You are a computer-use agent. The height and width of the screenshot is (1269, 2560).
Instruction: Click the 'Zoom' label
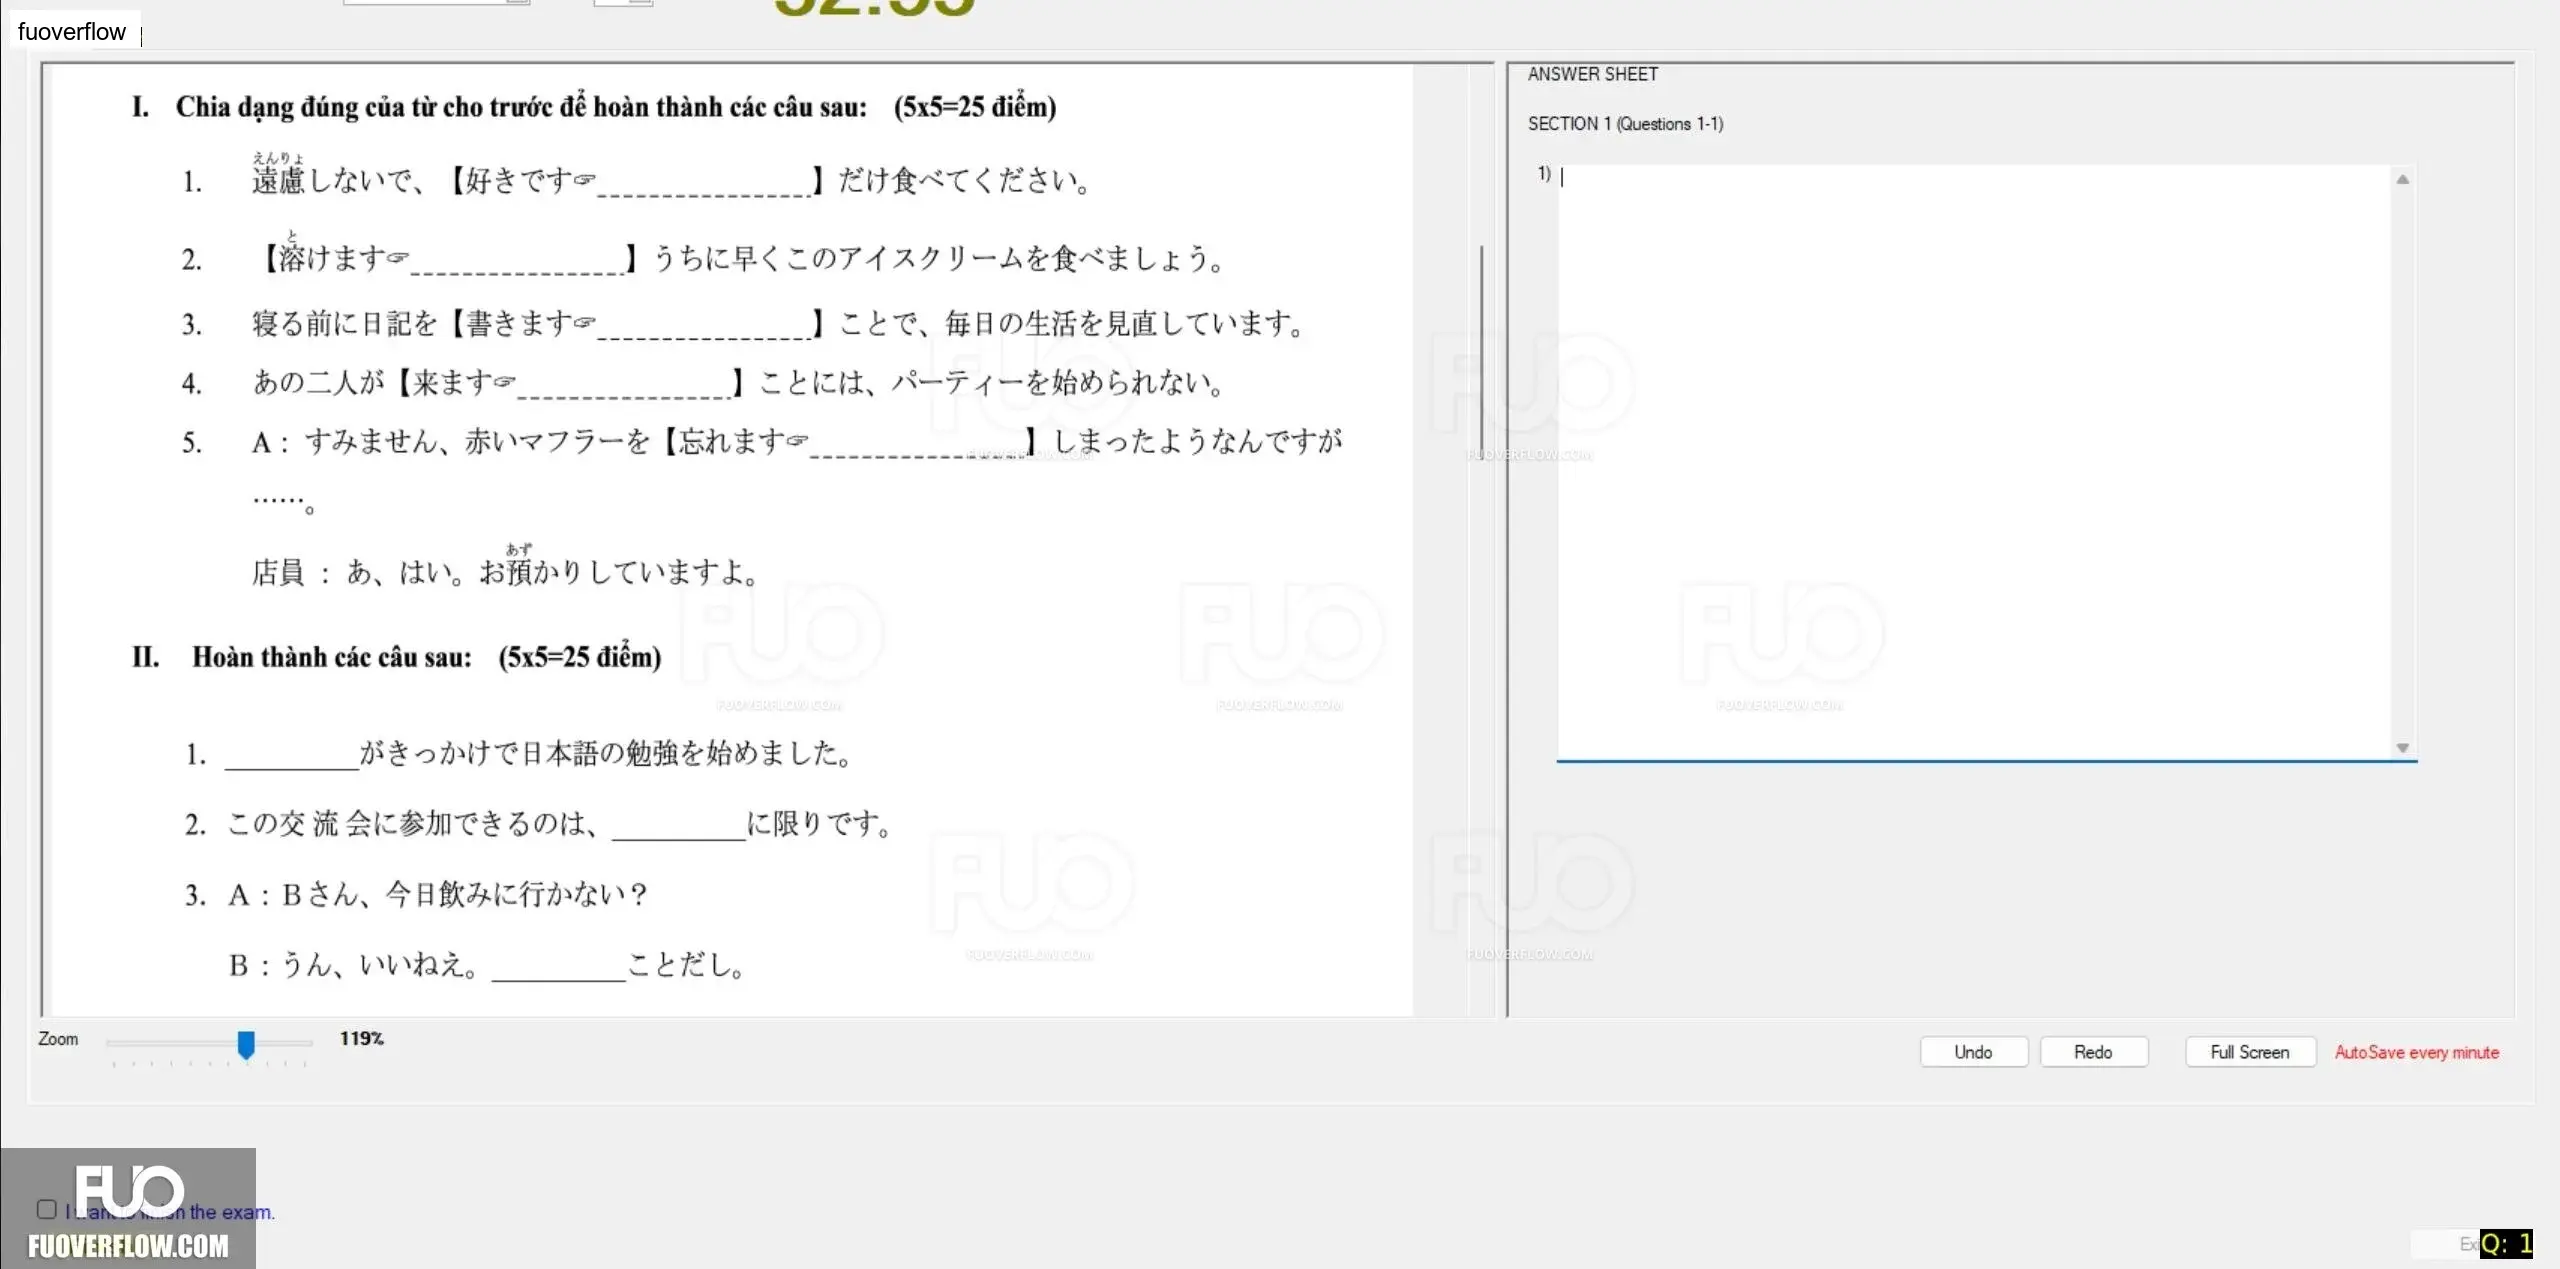(58, 1039)
